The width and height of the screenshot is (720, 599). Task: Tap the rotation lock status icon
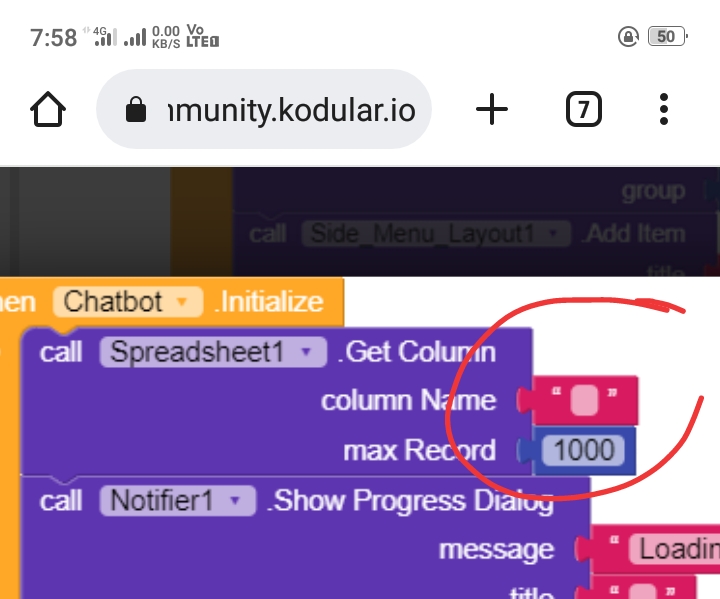coord(628,36)
